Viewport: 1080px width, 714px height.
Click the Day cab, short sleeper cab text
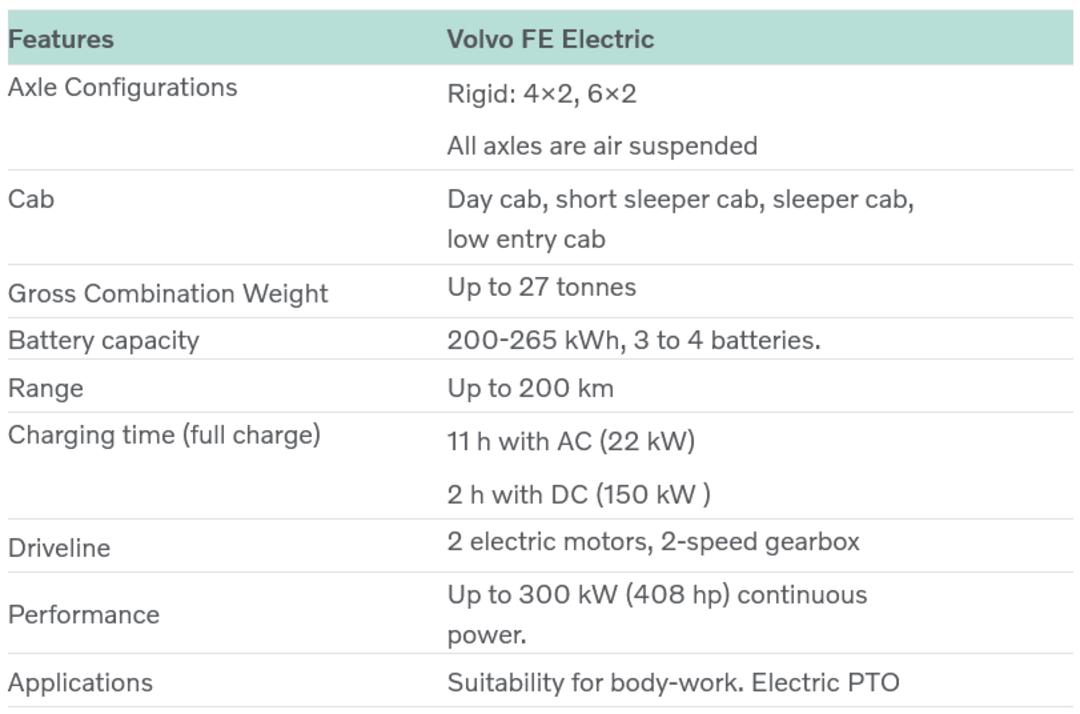pos(605,199)
